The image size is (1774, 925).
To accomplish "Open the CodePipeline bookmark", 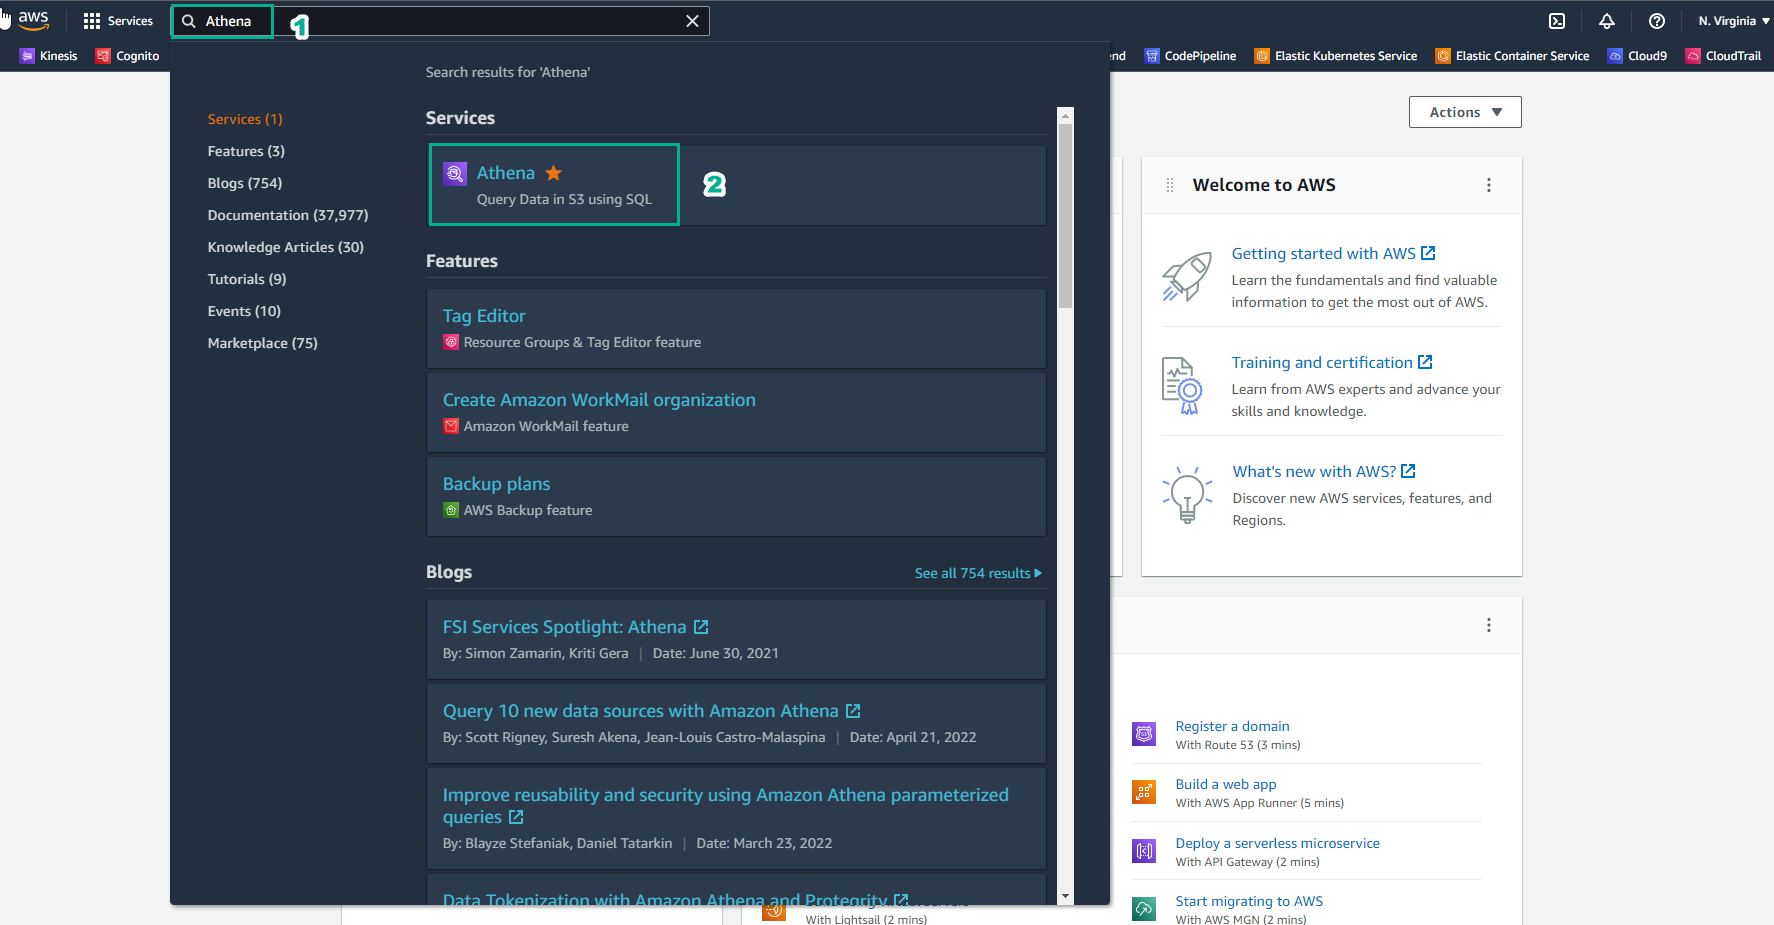I will 1190,56.
